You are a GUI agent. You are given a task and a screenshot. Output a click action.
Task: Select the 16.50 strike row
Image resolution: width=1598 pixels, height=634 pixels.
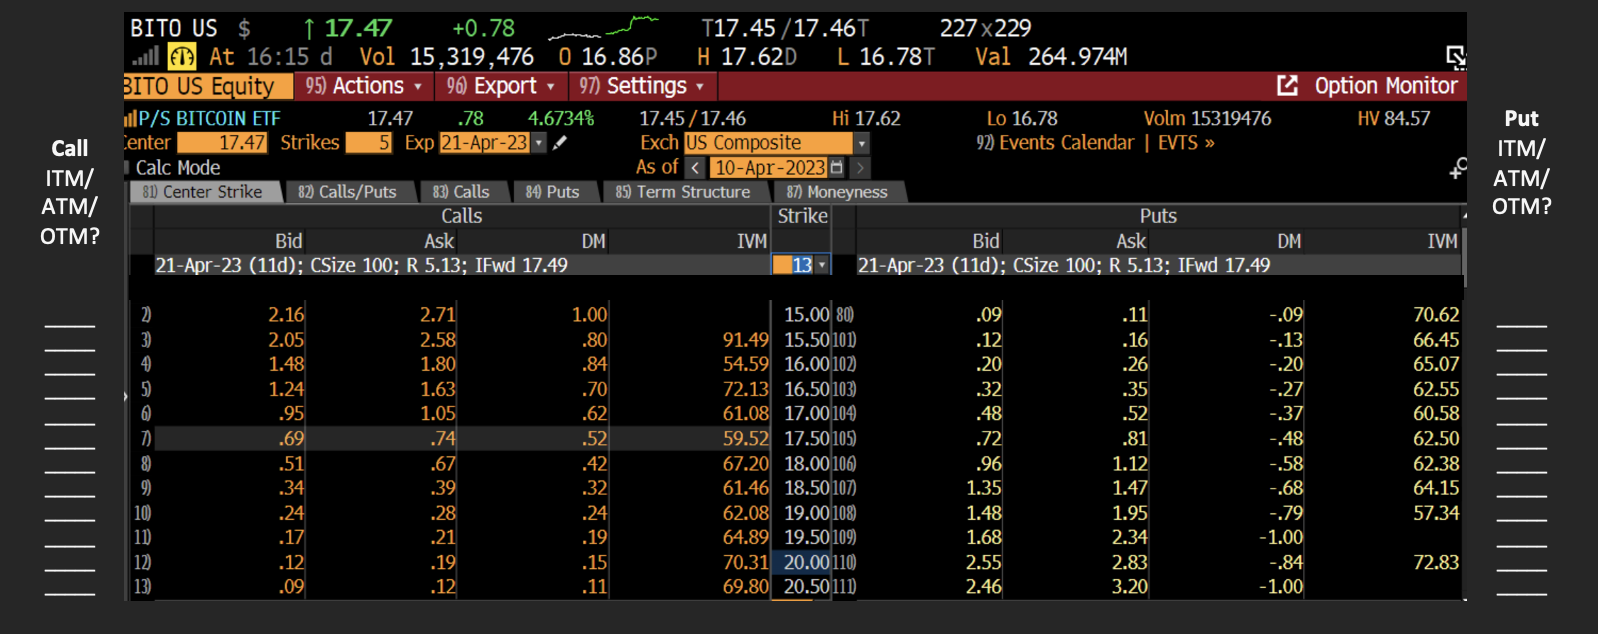pyautogui.click(x=798, y=389)
